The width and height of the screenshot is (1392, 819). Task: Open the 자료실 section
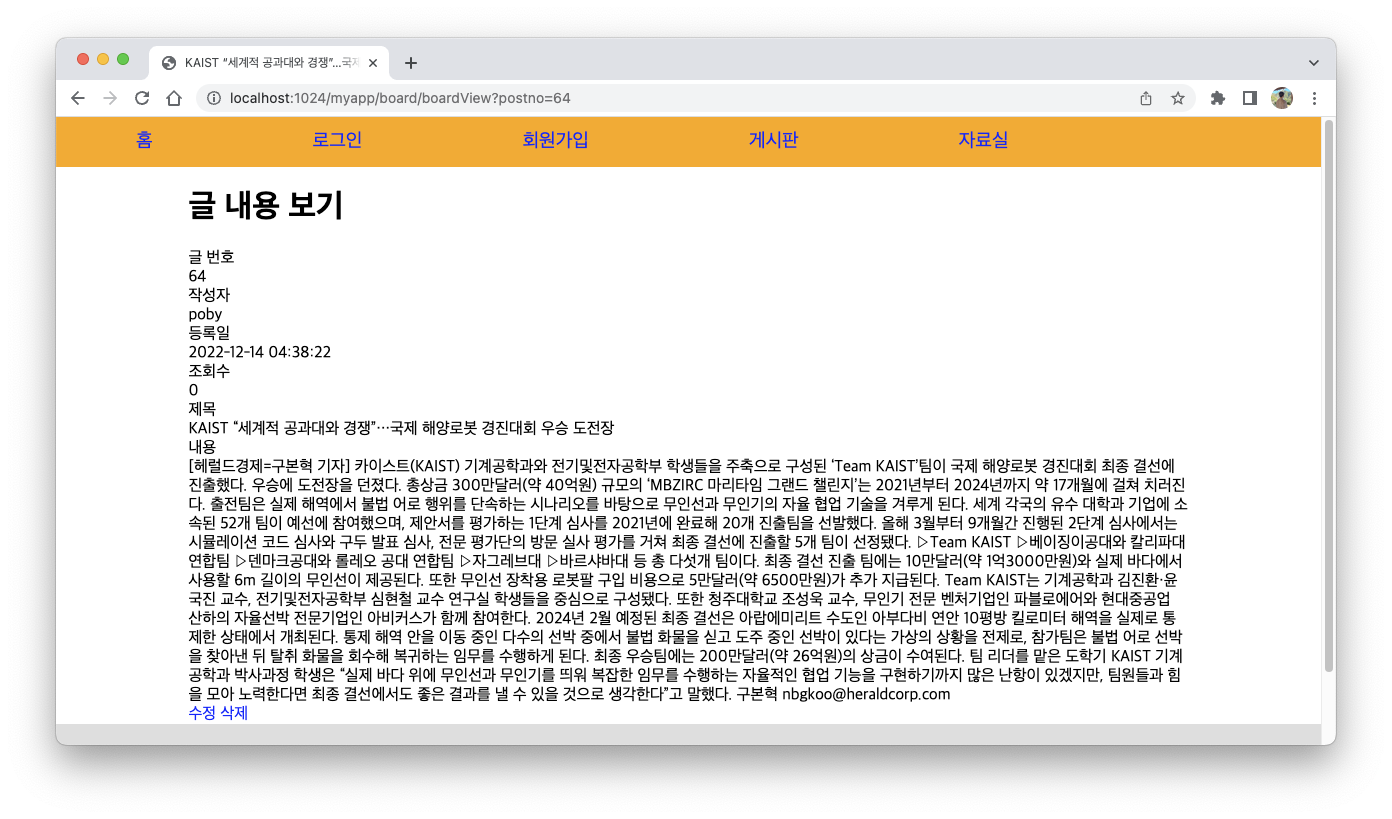pos(983,140)
